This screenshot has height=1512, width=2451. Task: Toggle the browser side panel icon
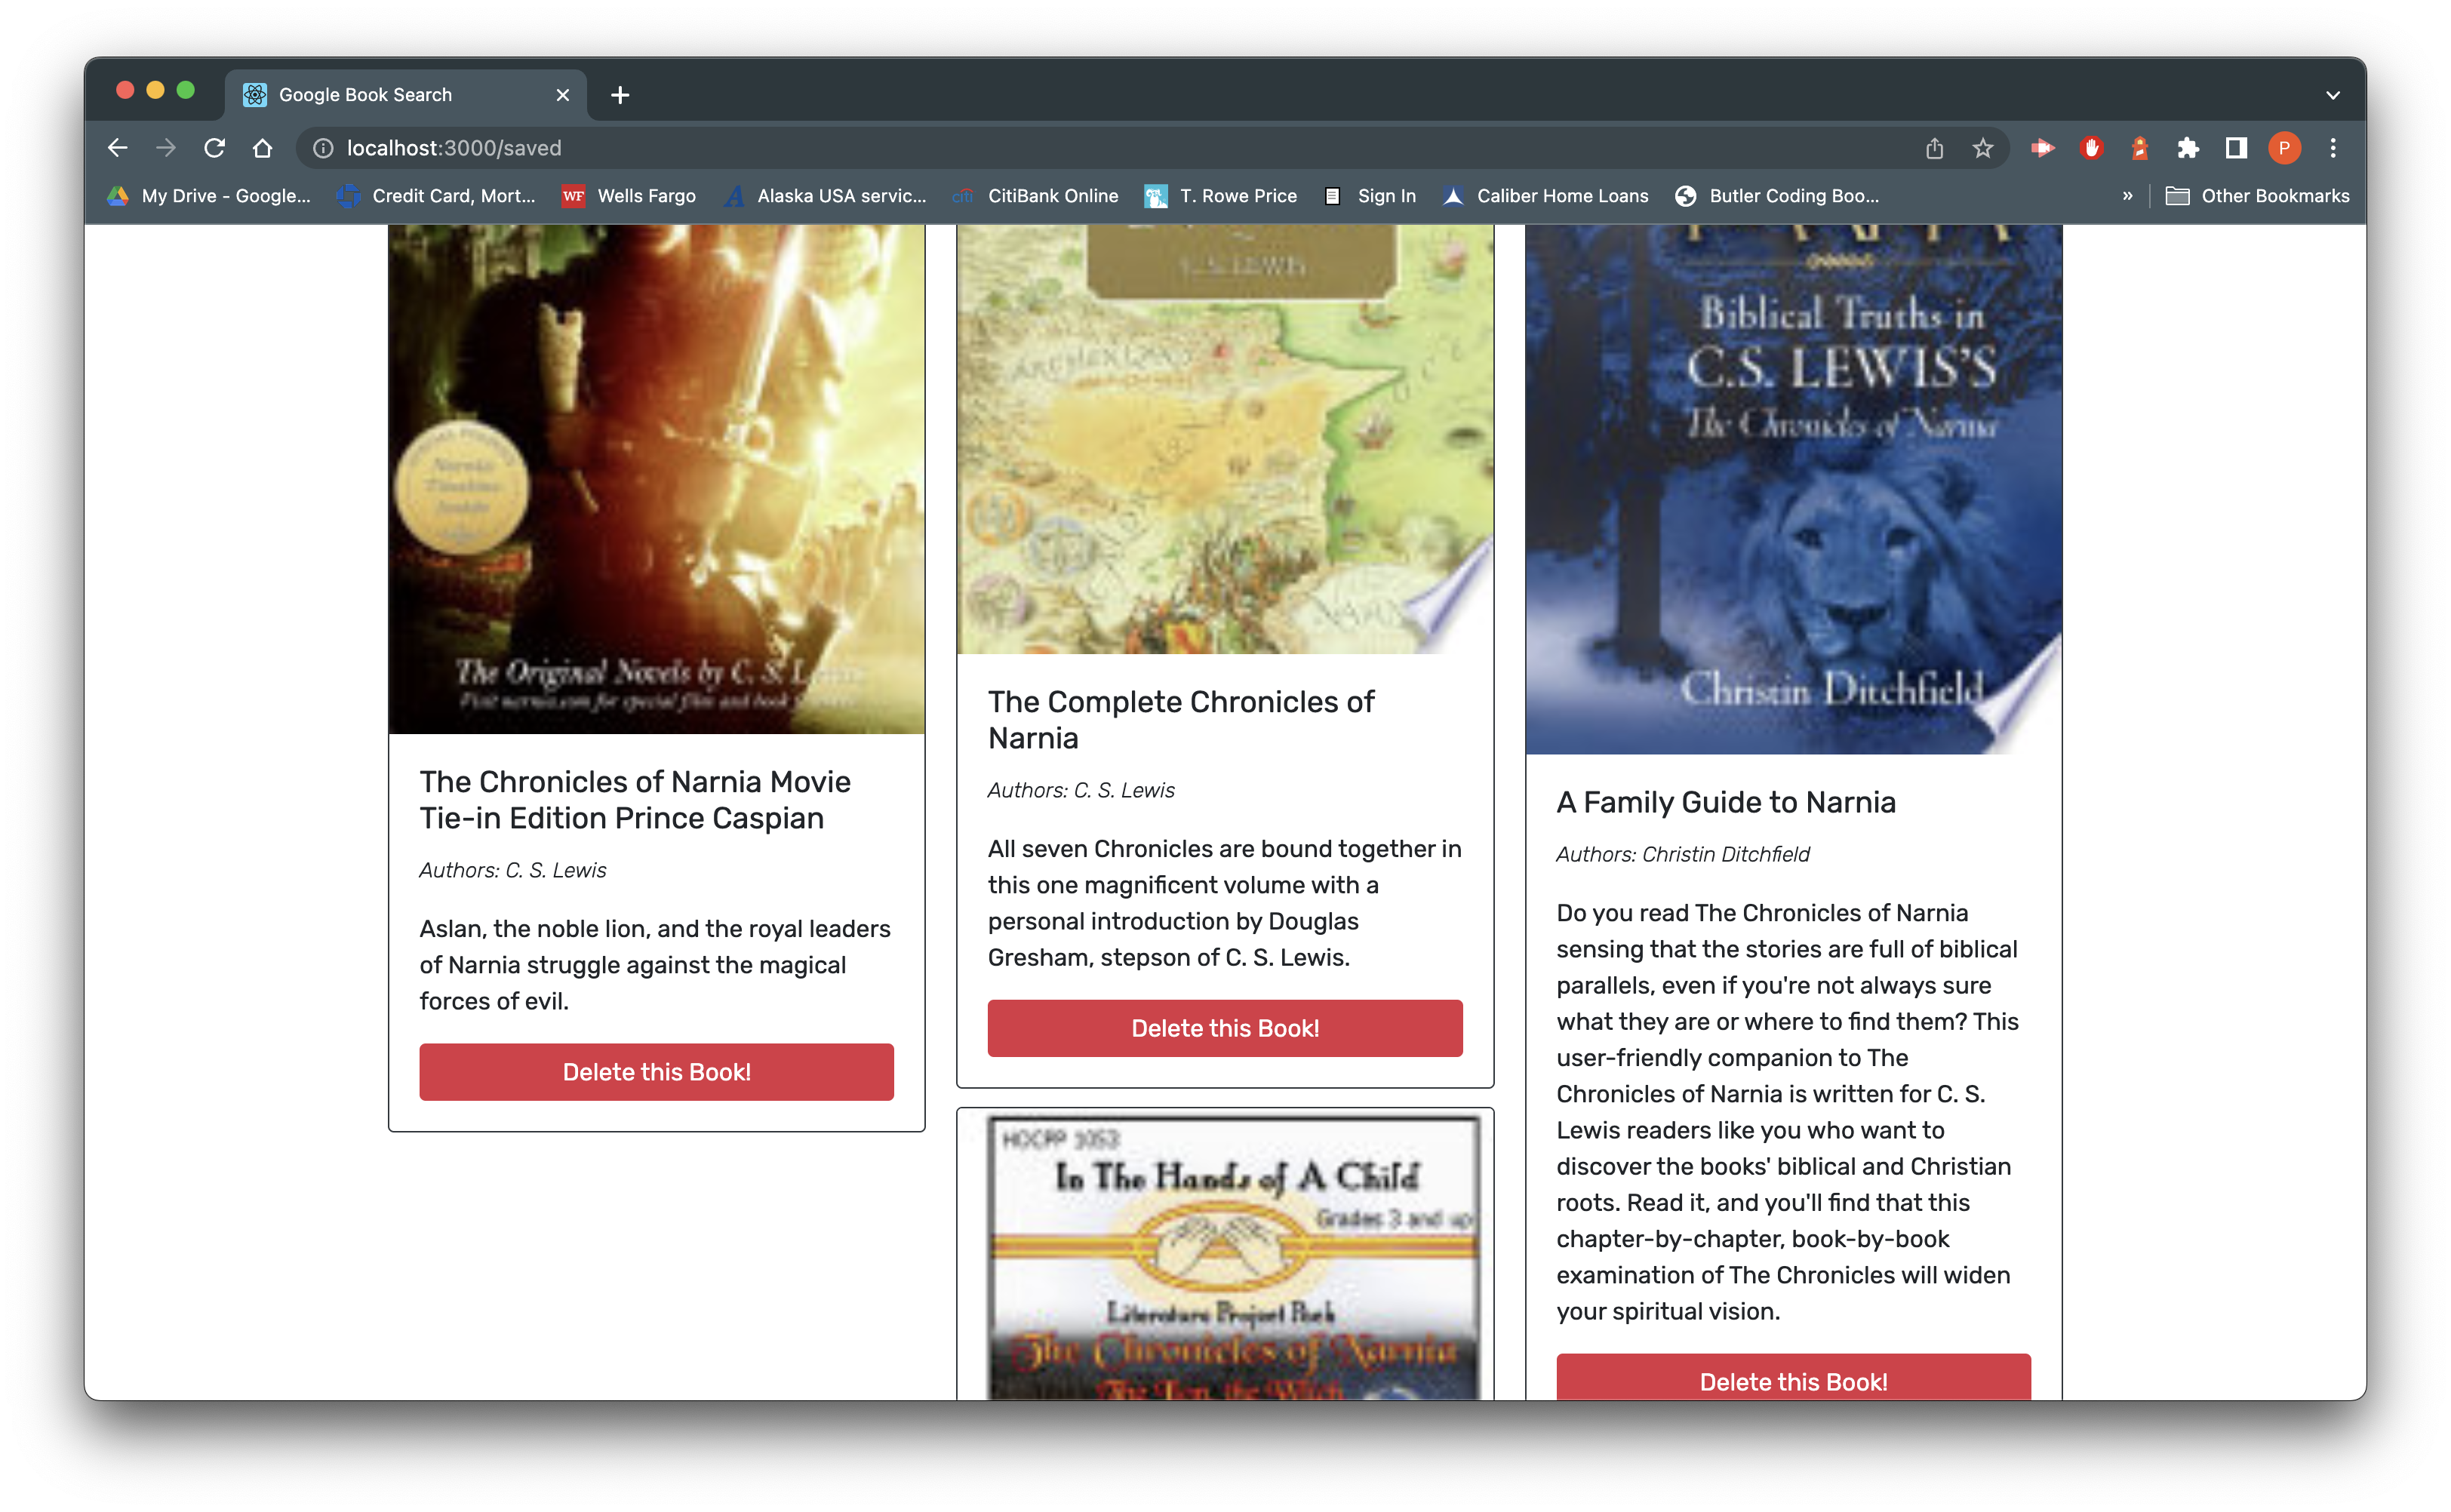click(2236, 148)
